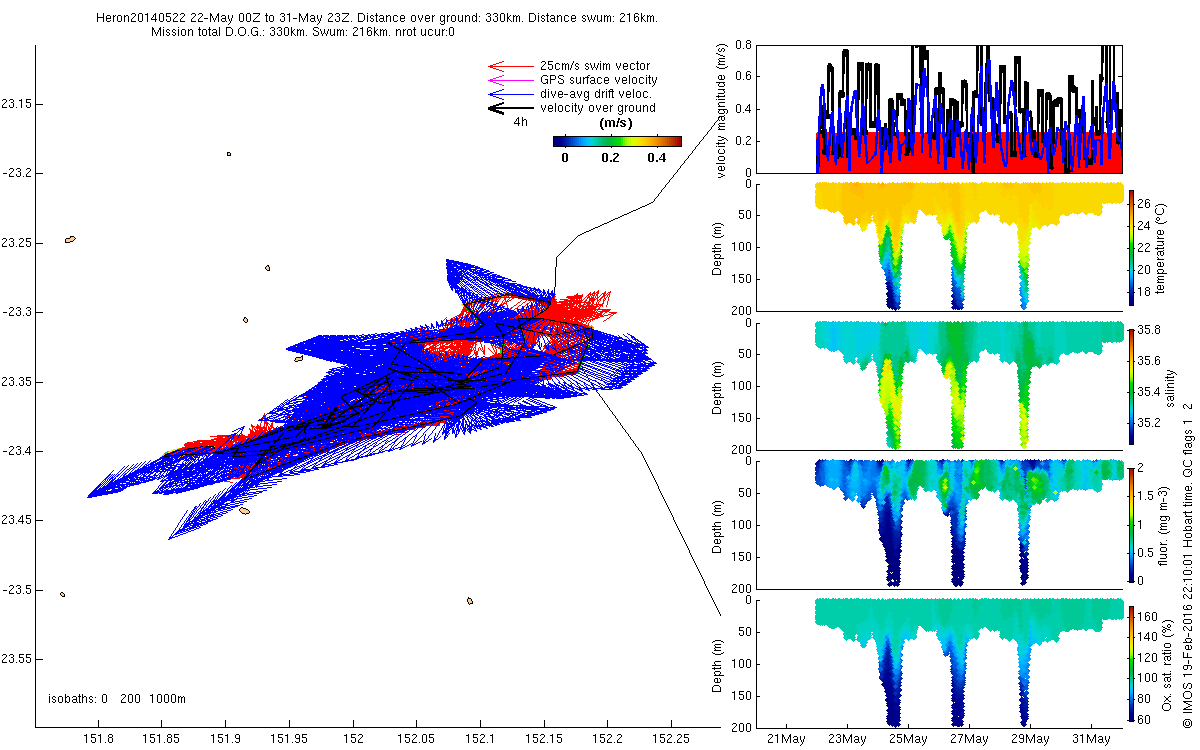Click the '-23.4' latitude tick
The height and width of the screenshot is (750, 1200).
[16, 451]
